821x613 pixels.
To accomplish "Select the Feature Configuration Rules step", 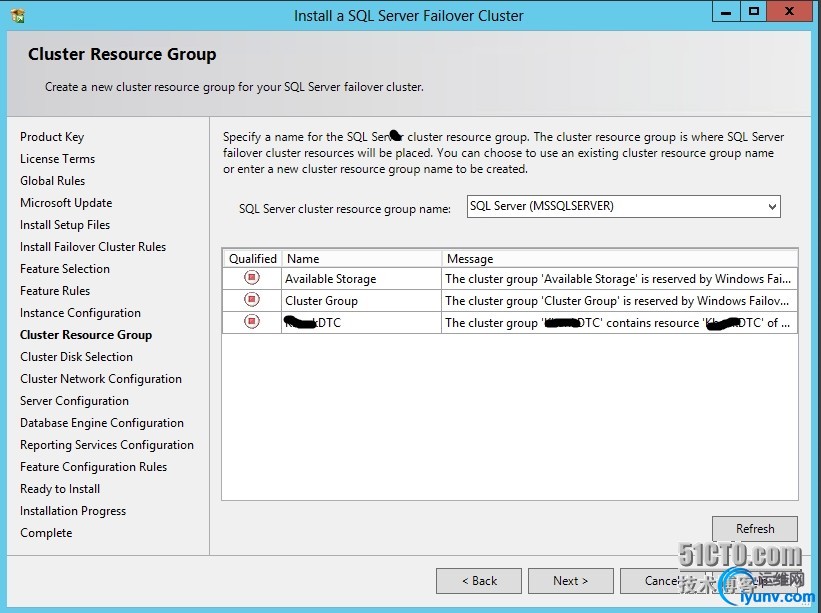I will 93,467.
